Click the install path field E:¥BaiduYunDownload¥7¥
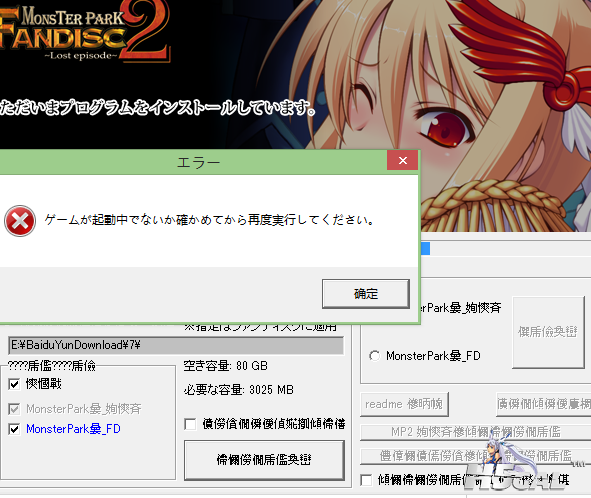 (x=176, y=345)
